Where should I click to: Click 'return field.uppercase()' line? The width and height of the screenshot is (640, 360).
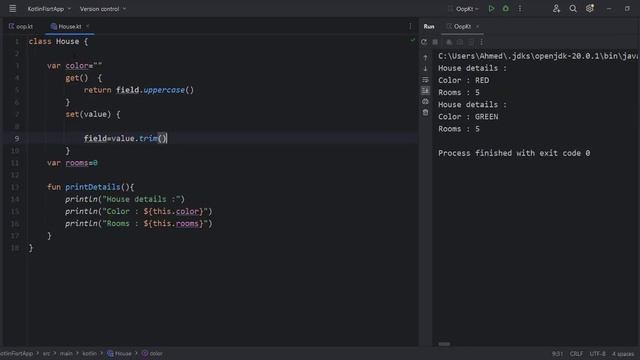[139, 90]
